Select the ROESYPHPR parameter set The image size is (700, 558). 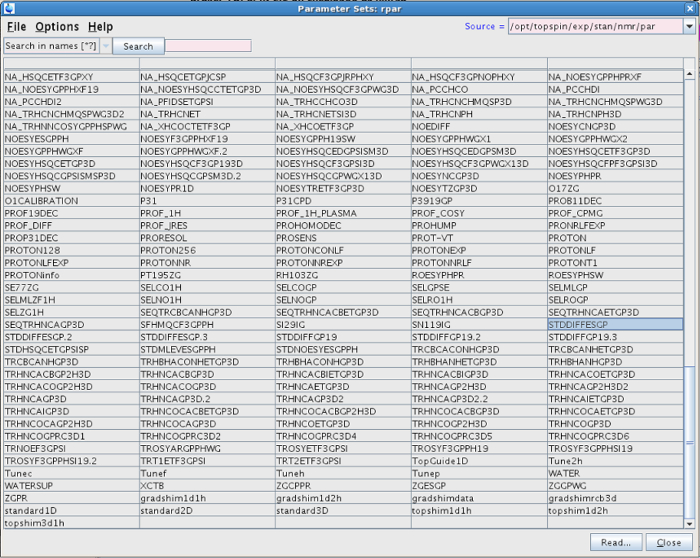[479, 275]
